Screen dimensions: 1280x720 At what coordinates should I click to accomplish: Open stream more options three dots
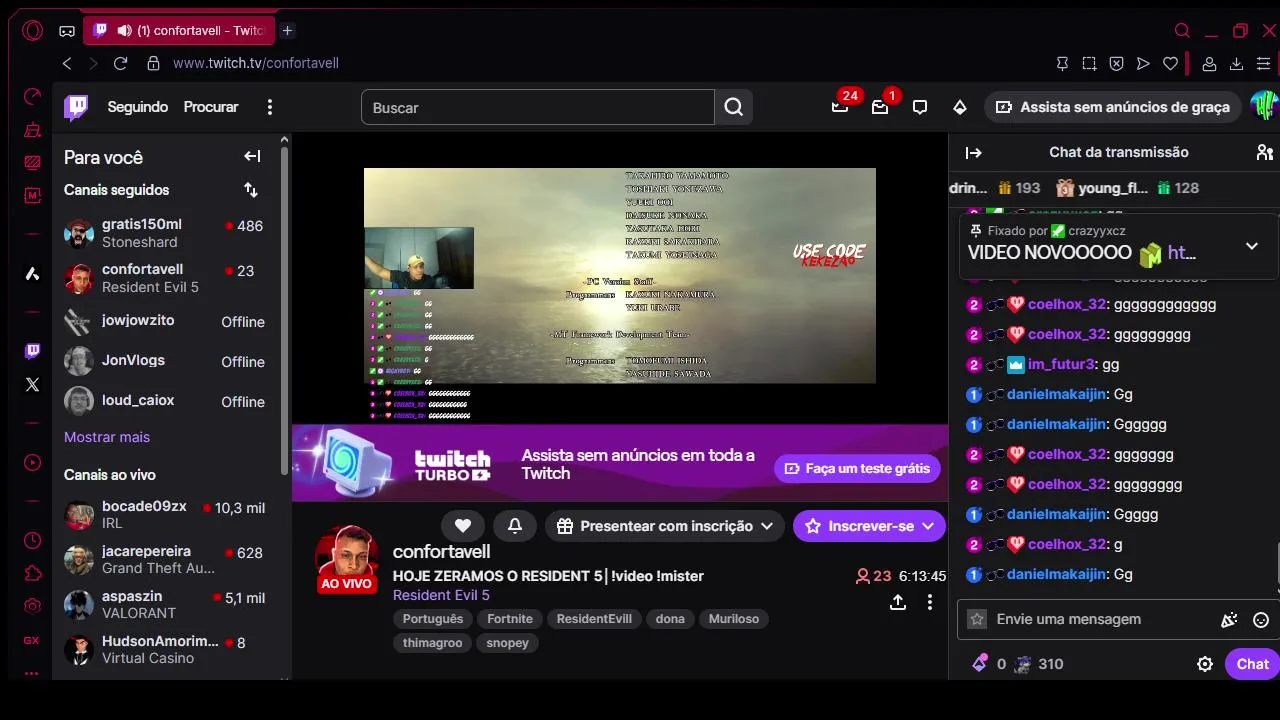click(930, 602)
